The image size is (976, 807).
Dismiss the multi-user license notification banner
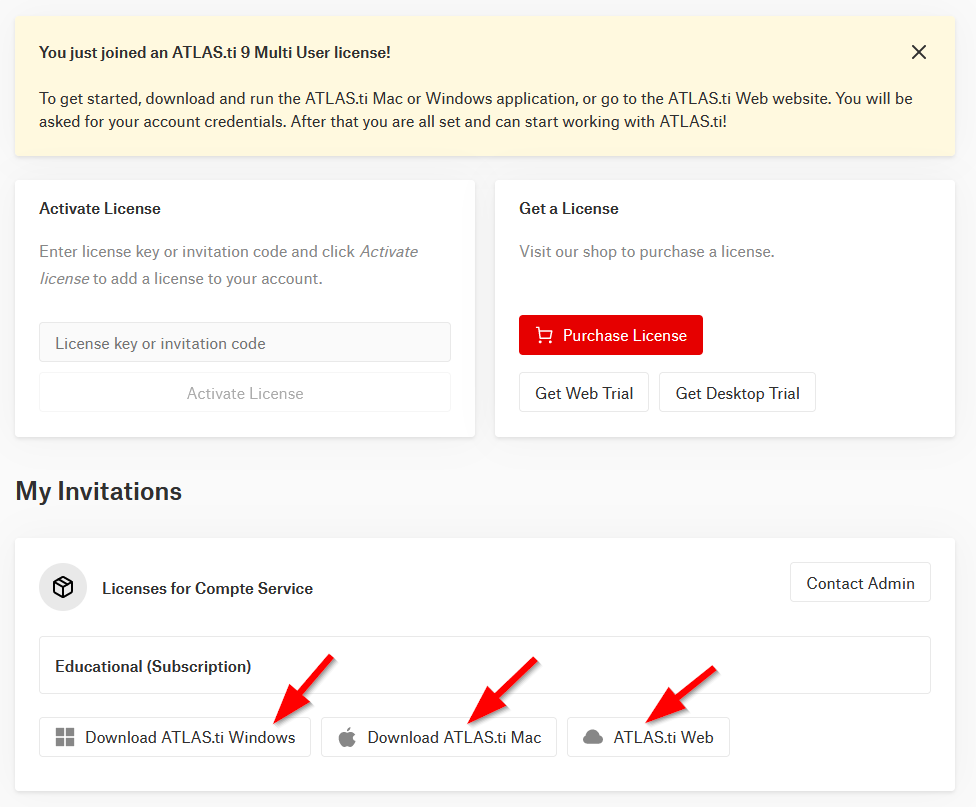(918, 52)
